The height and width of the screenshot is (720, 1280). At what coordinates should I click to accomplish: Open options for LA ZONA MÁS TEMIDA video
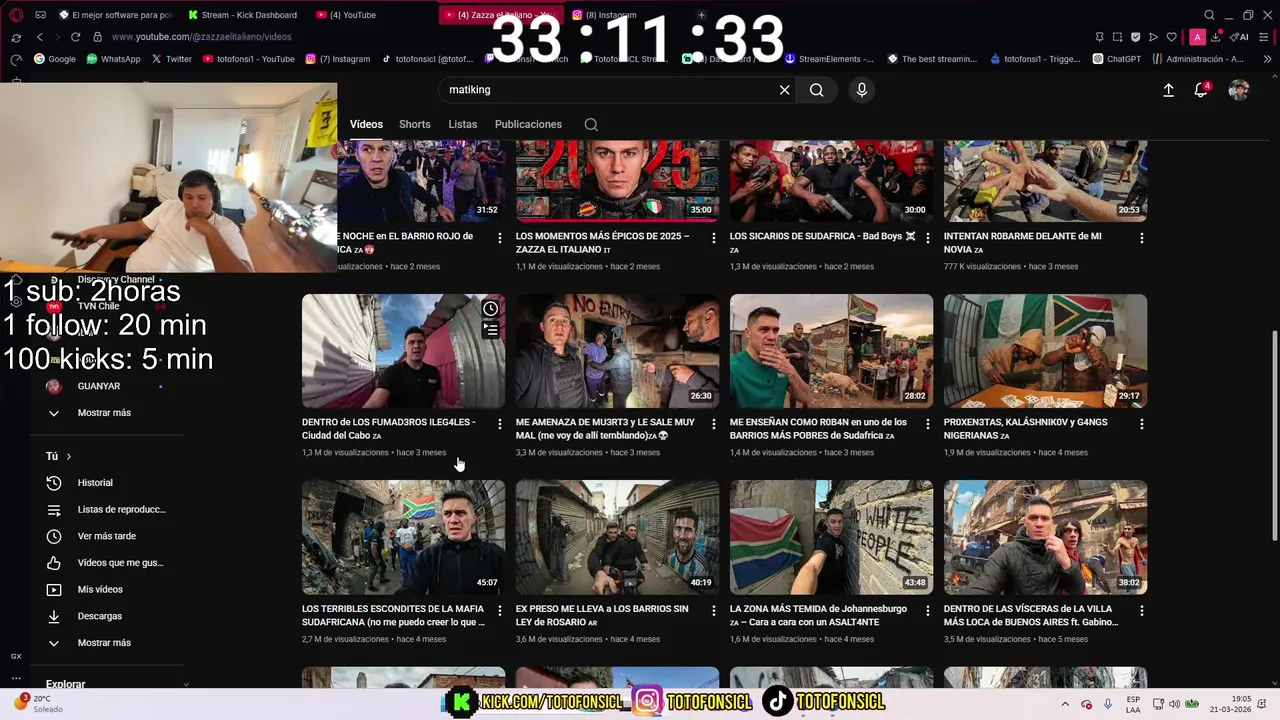click(x=928, y=610)
